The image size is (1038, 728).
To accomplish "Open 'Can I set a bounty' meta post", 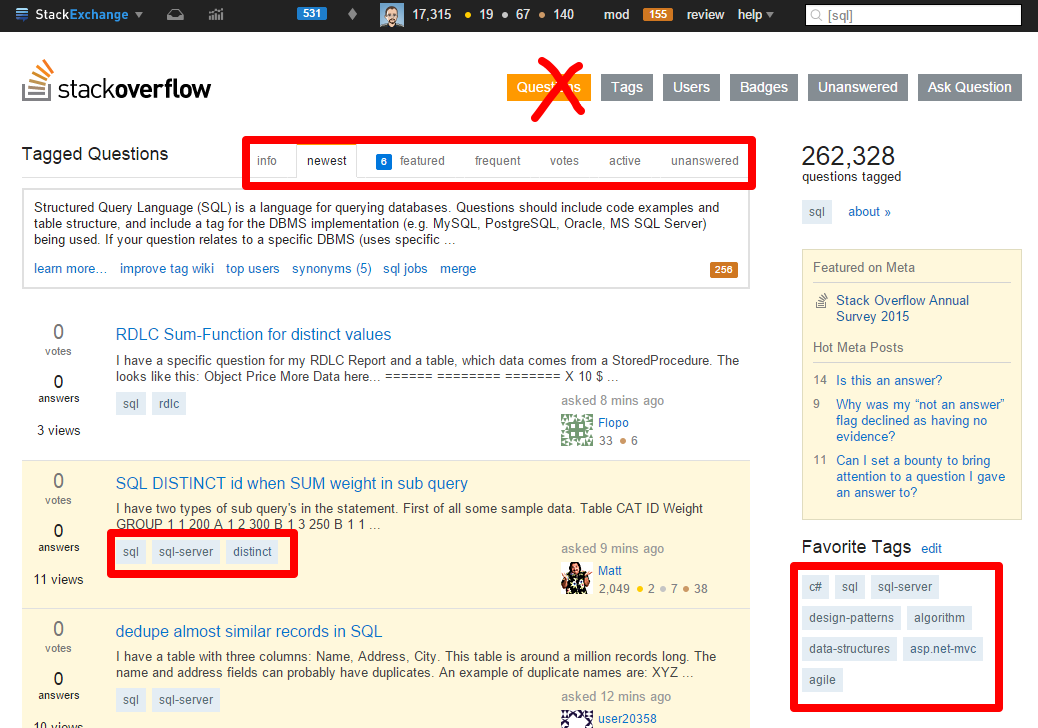I will click(x=921, y=477).
